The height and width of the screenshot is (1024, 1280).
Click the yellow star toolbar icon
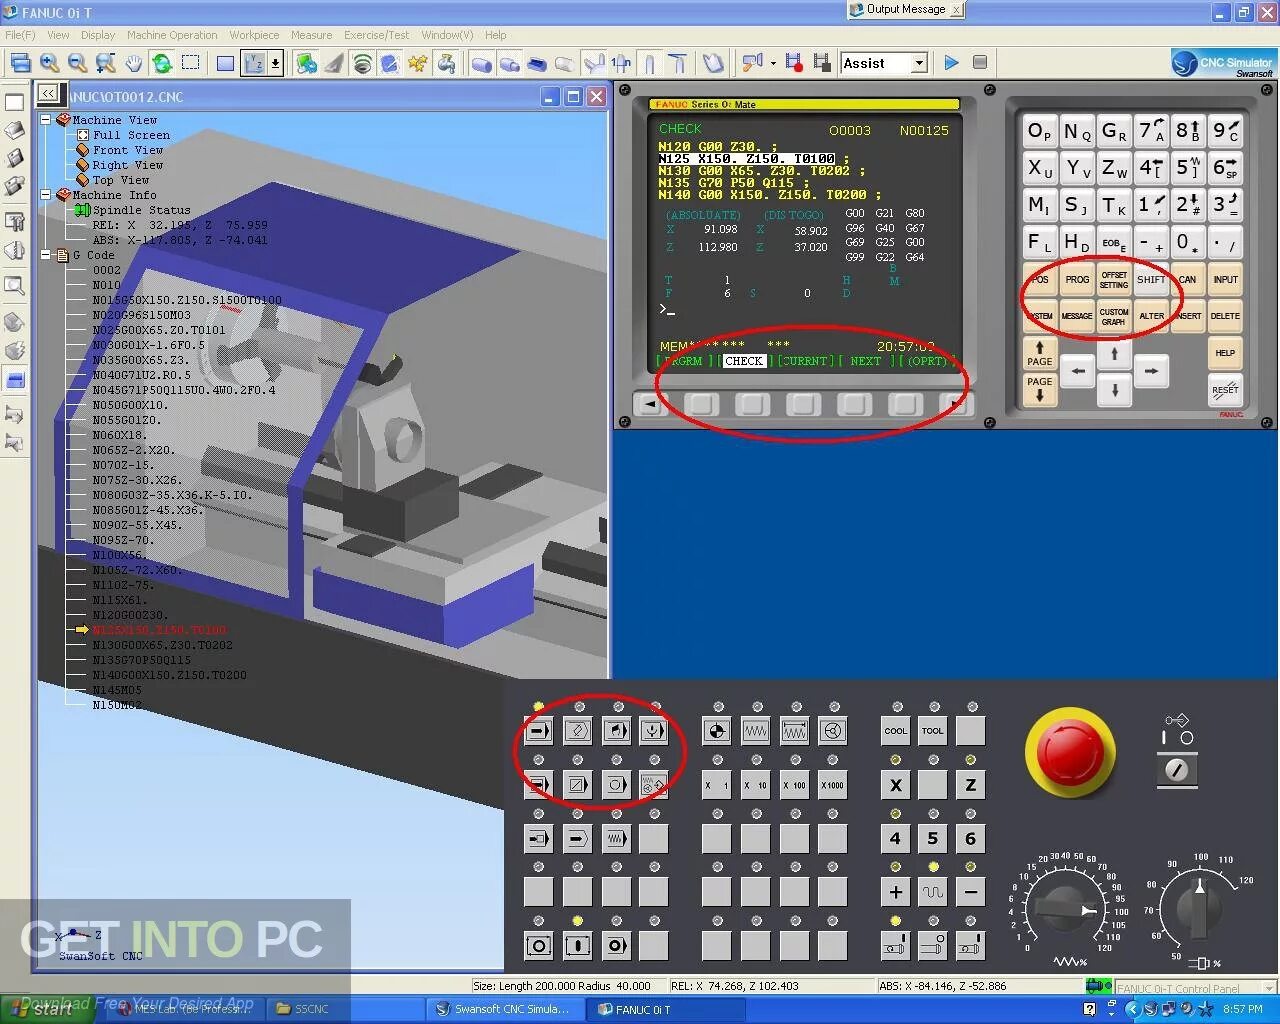(418, 63)
